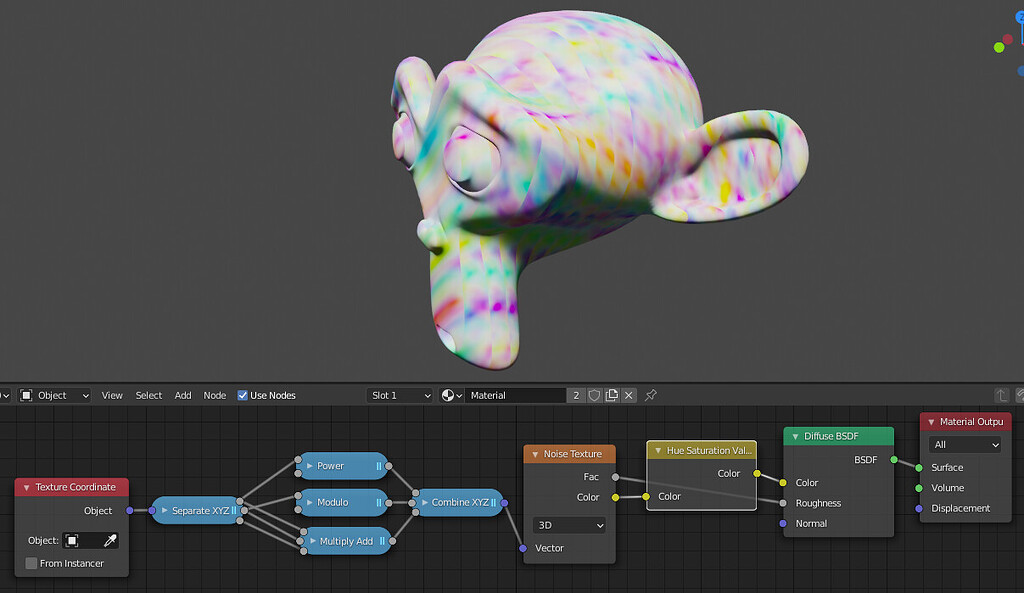Open the material browse sphere icon

point(451,395)
